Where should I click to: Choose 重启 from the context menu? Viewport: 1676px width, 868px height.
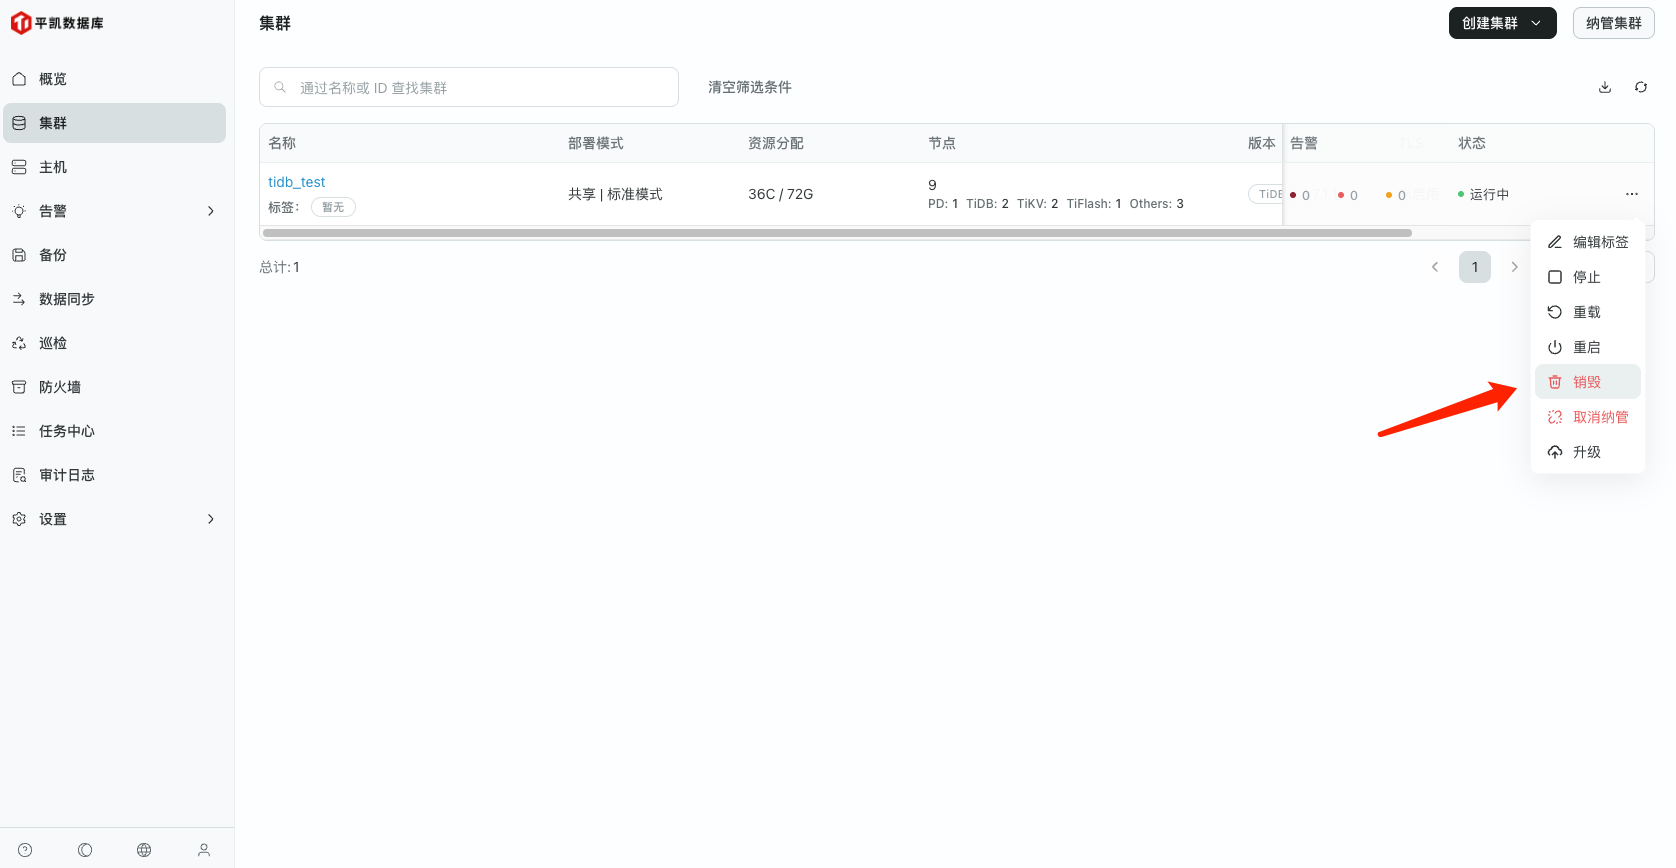(x=1588, y=347)
